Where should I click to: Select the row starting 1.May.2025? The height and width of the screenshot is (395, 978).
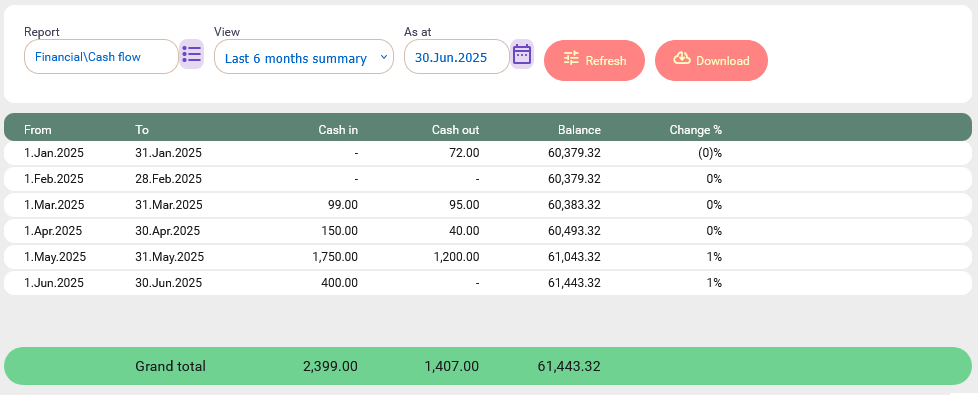tap(488, 256)
